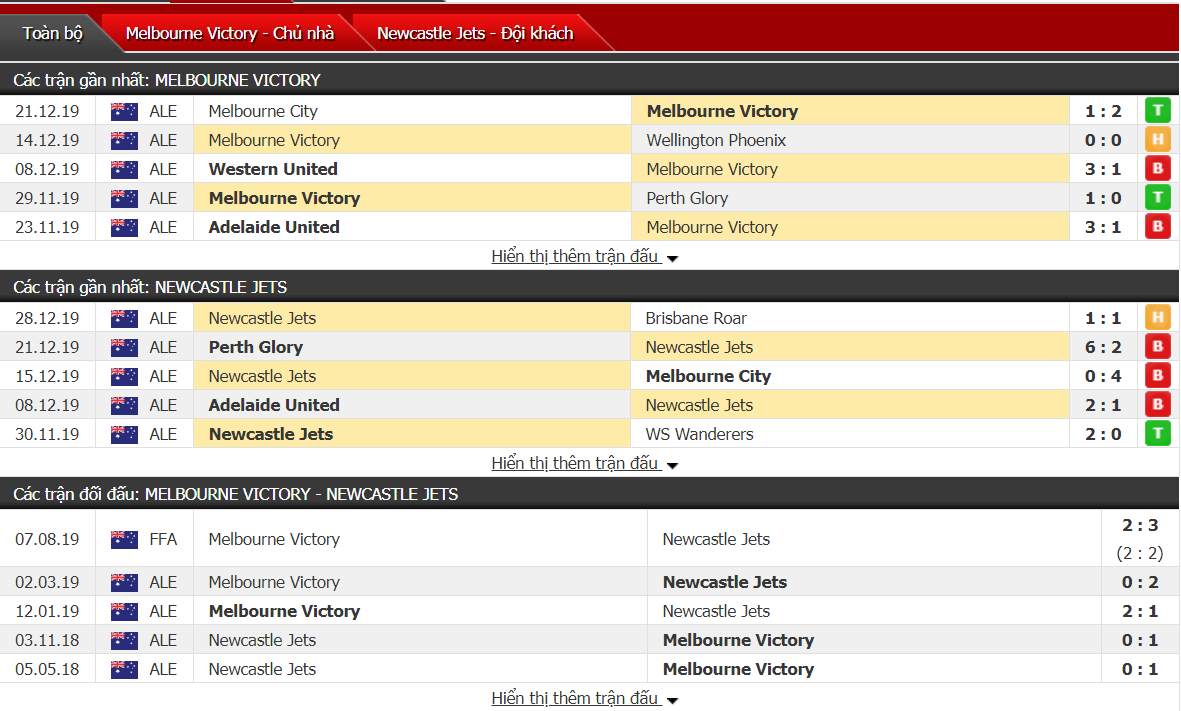The width and height of the screenshot is (1181, 711).
Task: Open WS Wanderers team link
Action: pos(699,435)
